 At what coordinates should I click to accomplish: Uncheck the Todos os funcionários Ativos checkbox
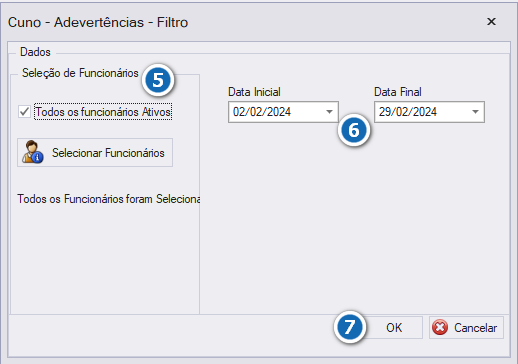24,112
